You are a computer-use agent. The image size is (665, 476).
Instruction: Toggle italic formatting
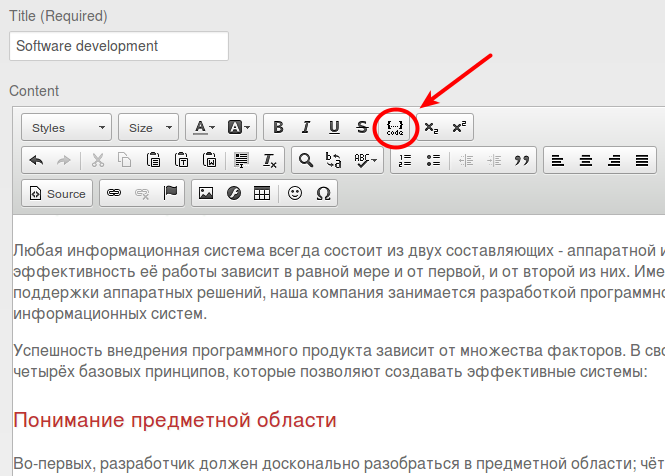(306, 127)
